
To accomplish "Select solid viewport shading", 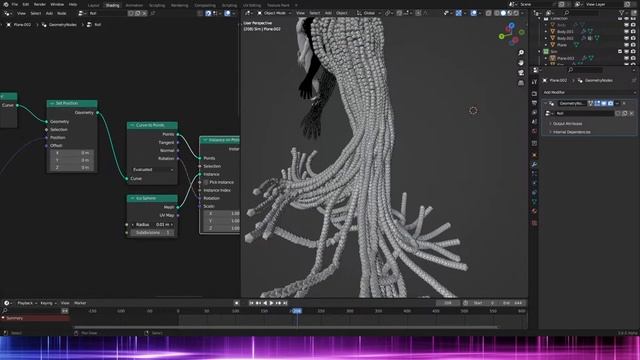I will pyautogui.click(x=503, y=13).
